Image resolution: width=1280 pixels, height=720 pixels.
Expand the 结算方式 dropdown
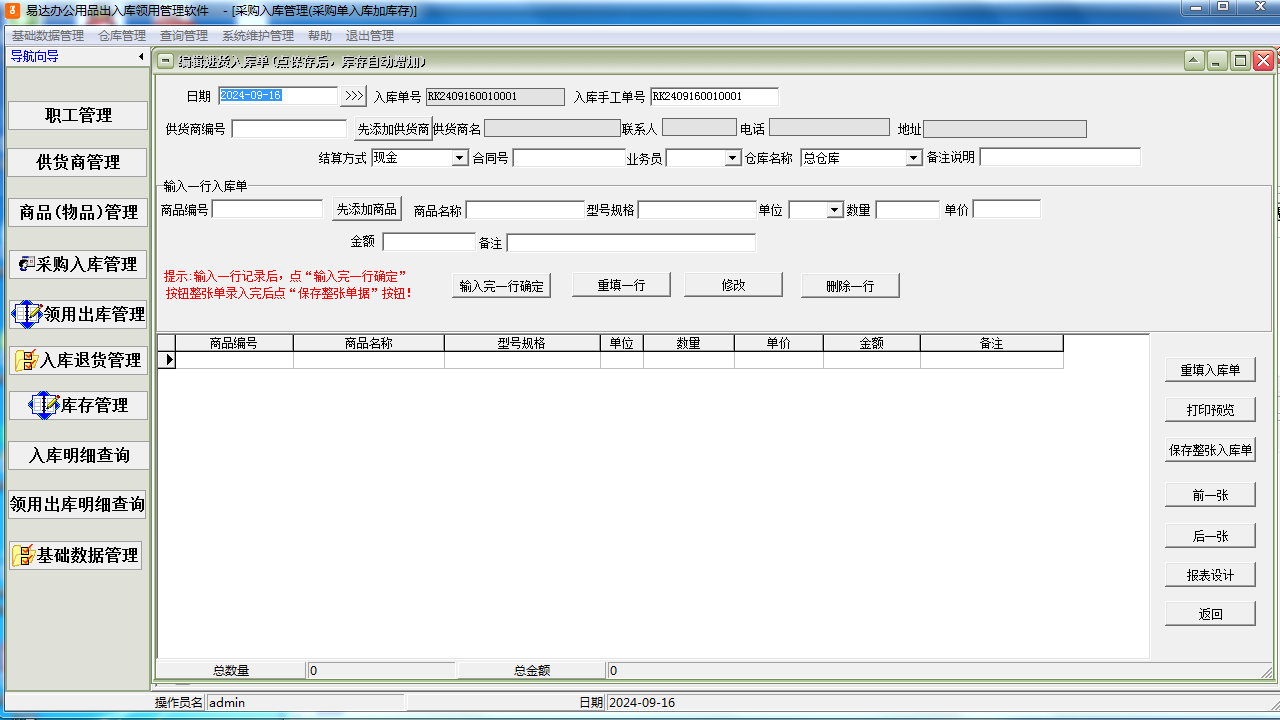click(x=459, y=158)
